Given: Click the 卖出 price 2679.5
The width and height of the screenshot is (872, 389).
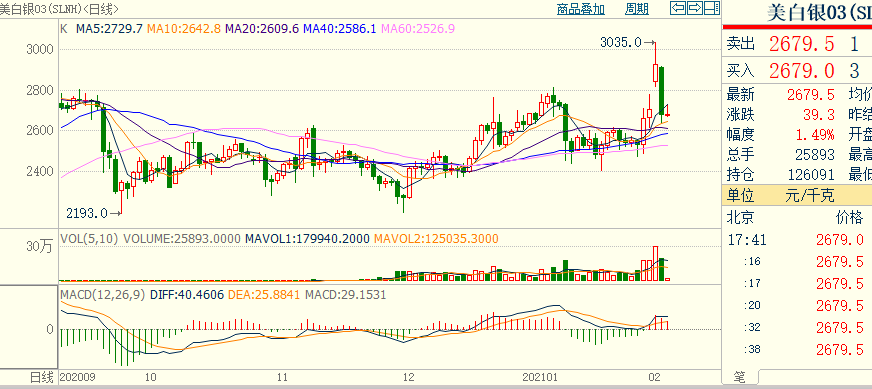Looking at the screenshot, I should pos(801,44).
